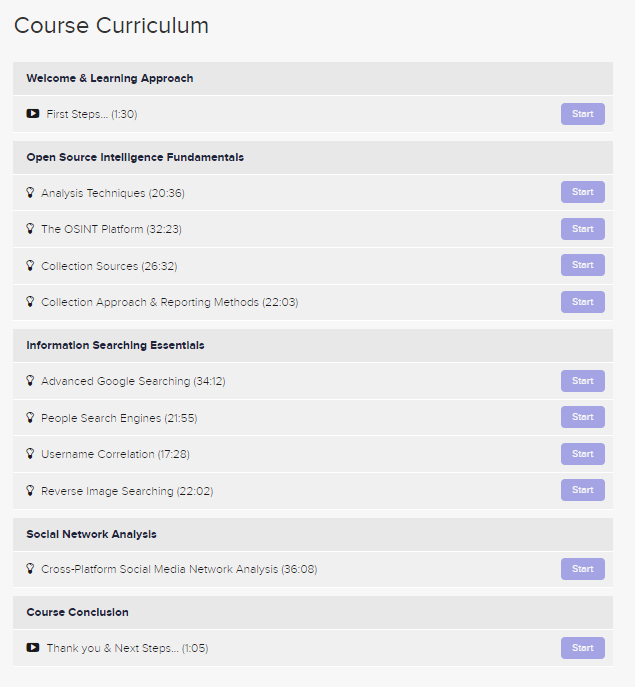Click lightbulb icon beside Reverse Image Searching
Viewport: 635px width, 687px height.
click(30, 490)
